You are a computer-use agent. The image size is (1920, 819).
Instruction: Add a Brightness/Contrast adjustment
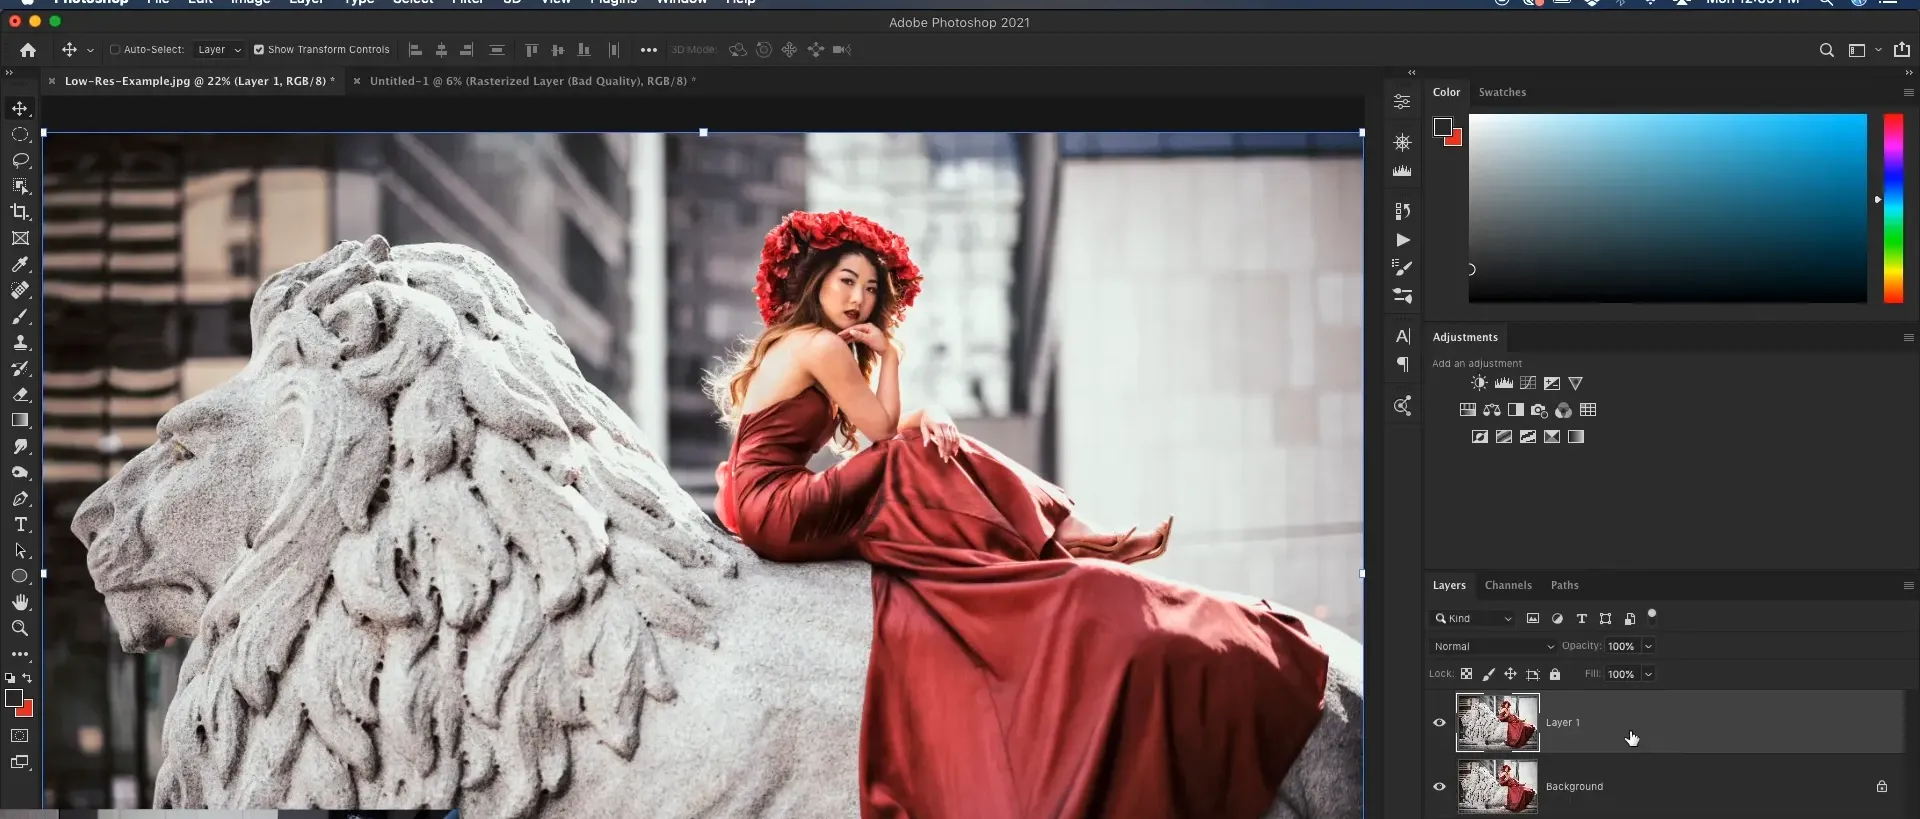(x=1479, y=383)
